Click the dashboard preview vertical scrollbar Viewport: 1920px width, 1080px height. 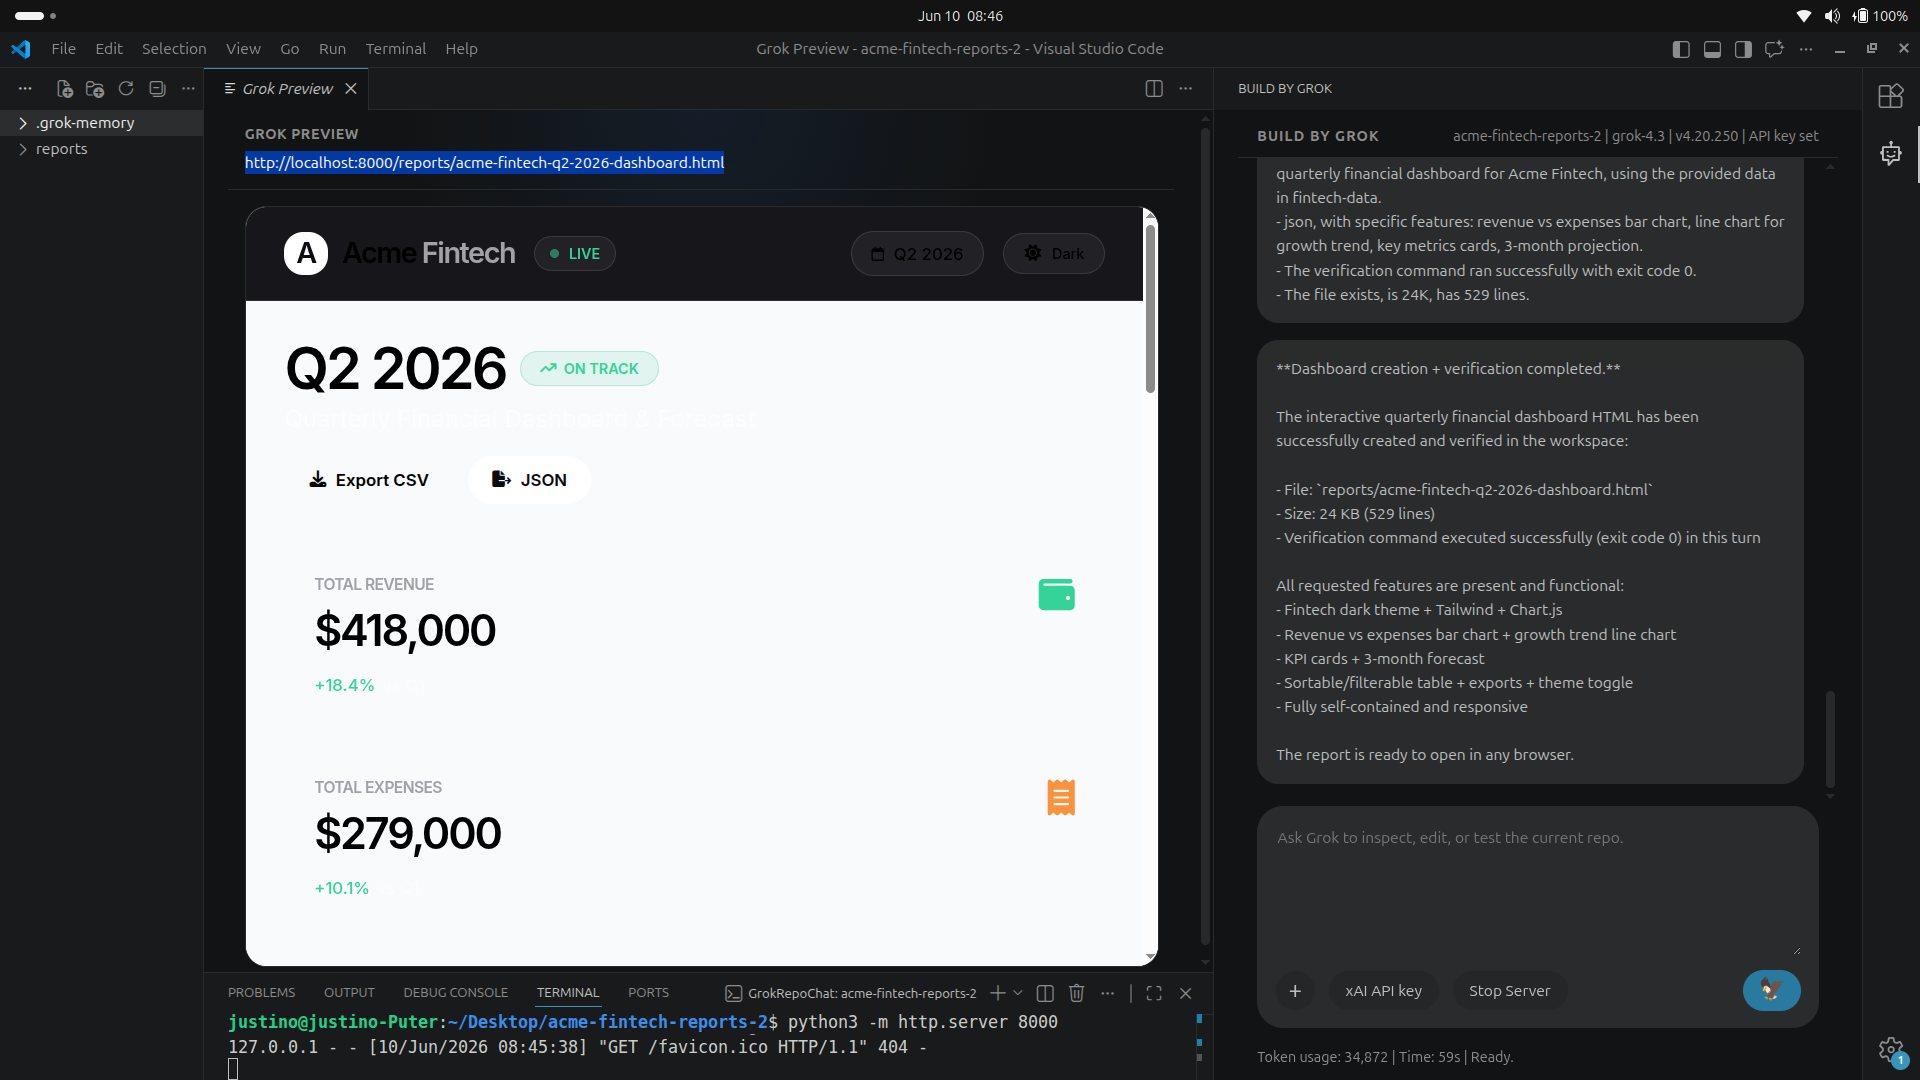click(x=1150, y=308)
